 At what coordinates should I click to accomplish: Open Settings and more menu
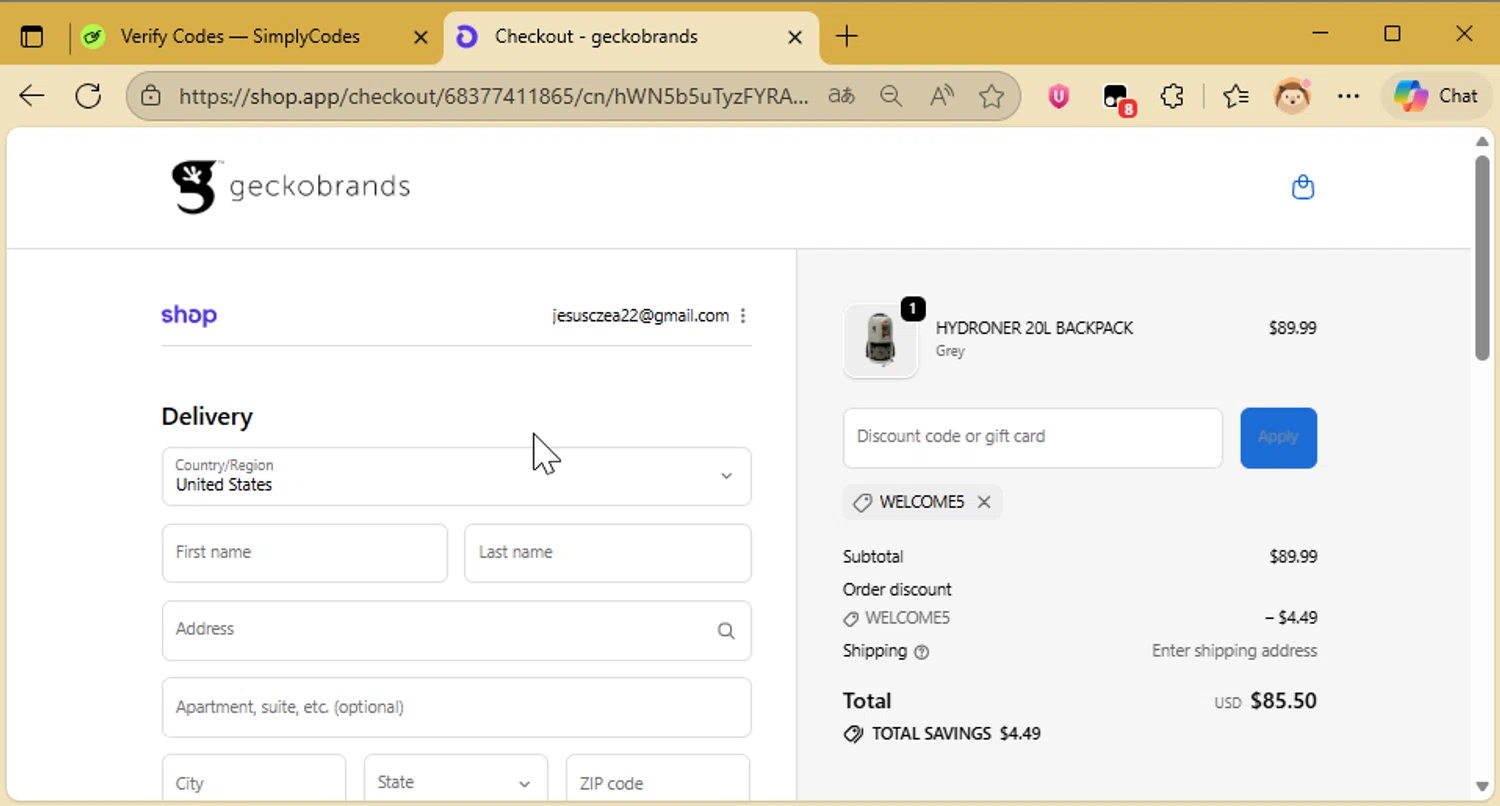click(1349, 96)
